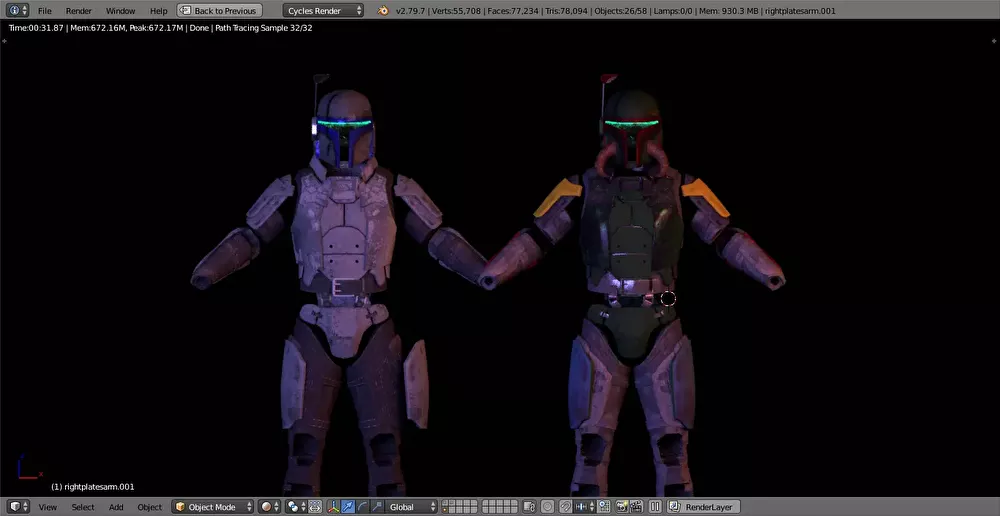The height and width of the screenshot is (516, 1000).
Task: Click the OpenGL render image camera icon
Action: click(x=622, y=507)
